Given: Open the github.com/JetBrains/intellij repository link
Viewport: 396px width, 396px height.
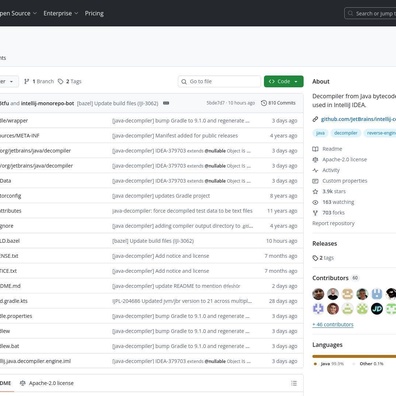Looking at the screenshot, I should [x=358, y=119].
